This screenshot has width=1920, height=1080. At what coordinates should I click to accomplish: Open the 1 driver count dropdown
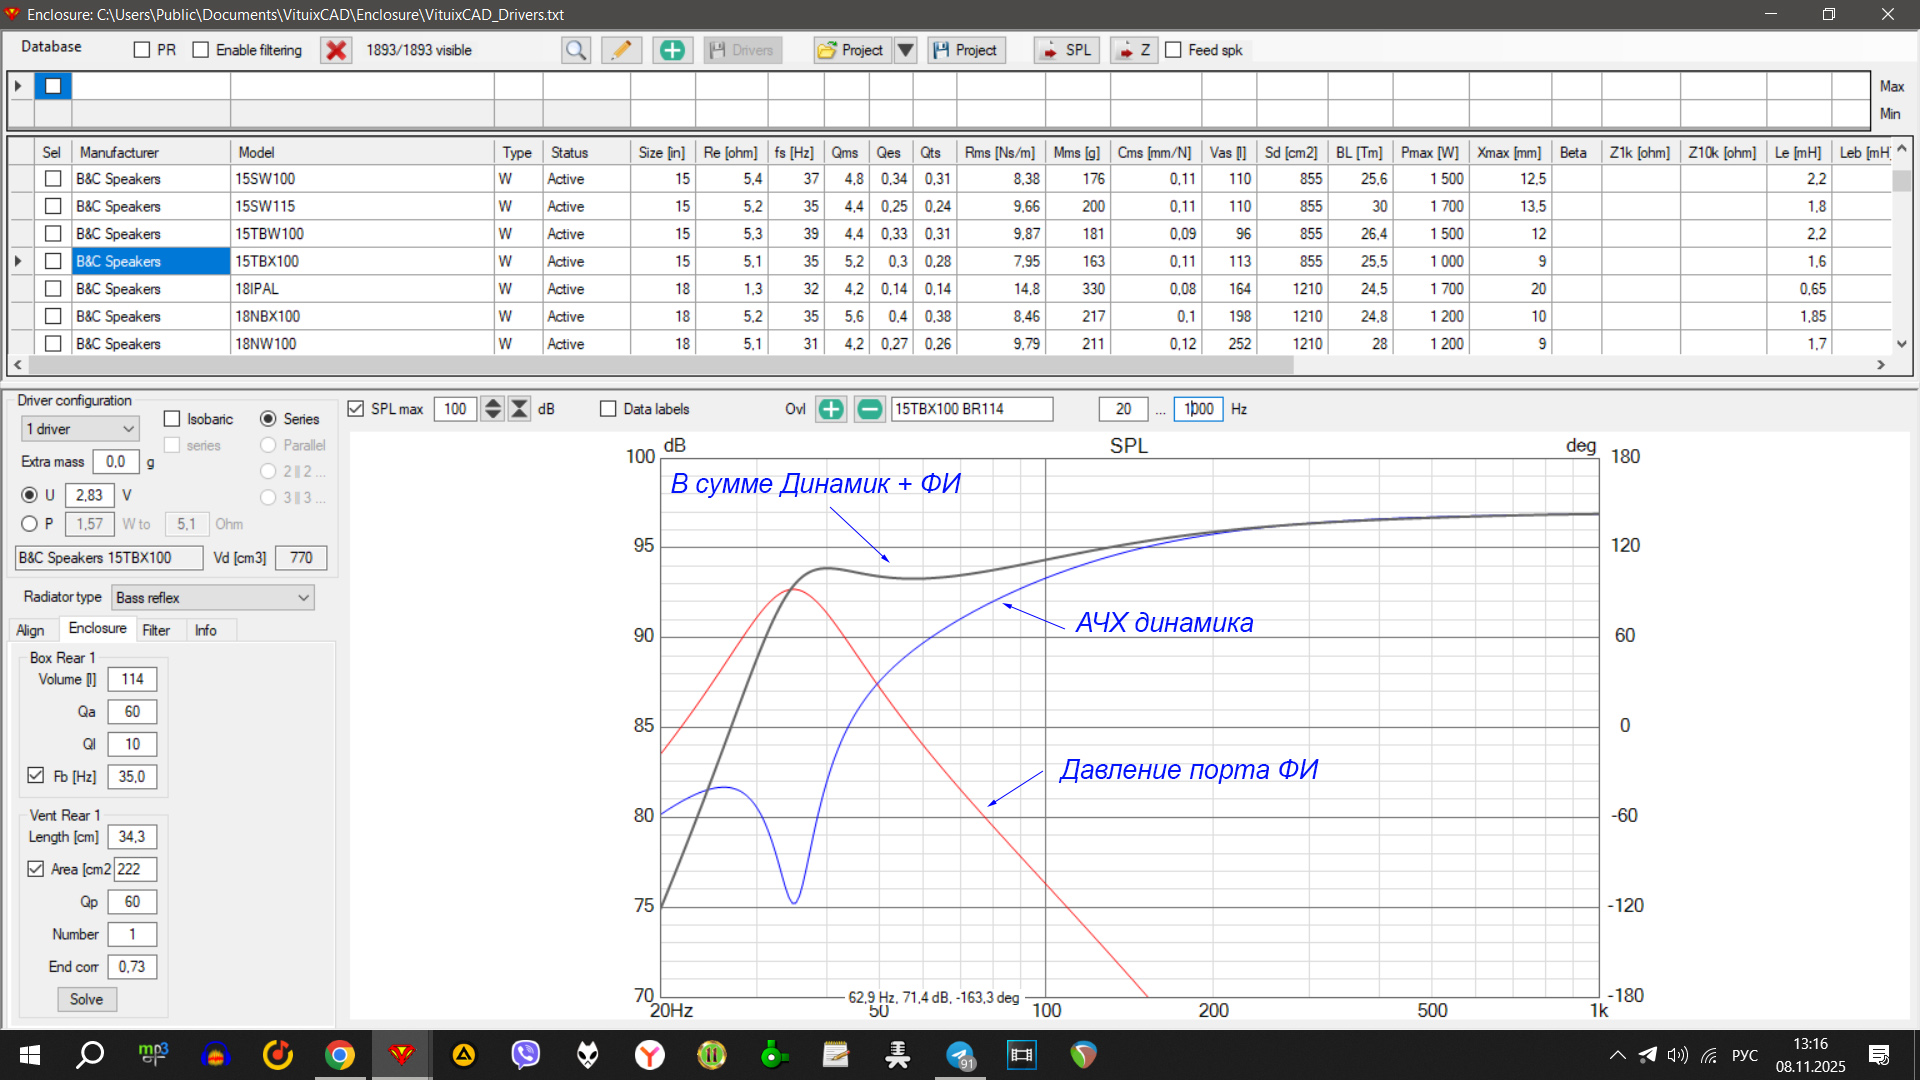[80, 429]
